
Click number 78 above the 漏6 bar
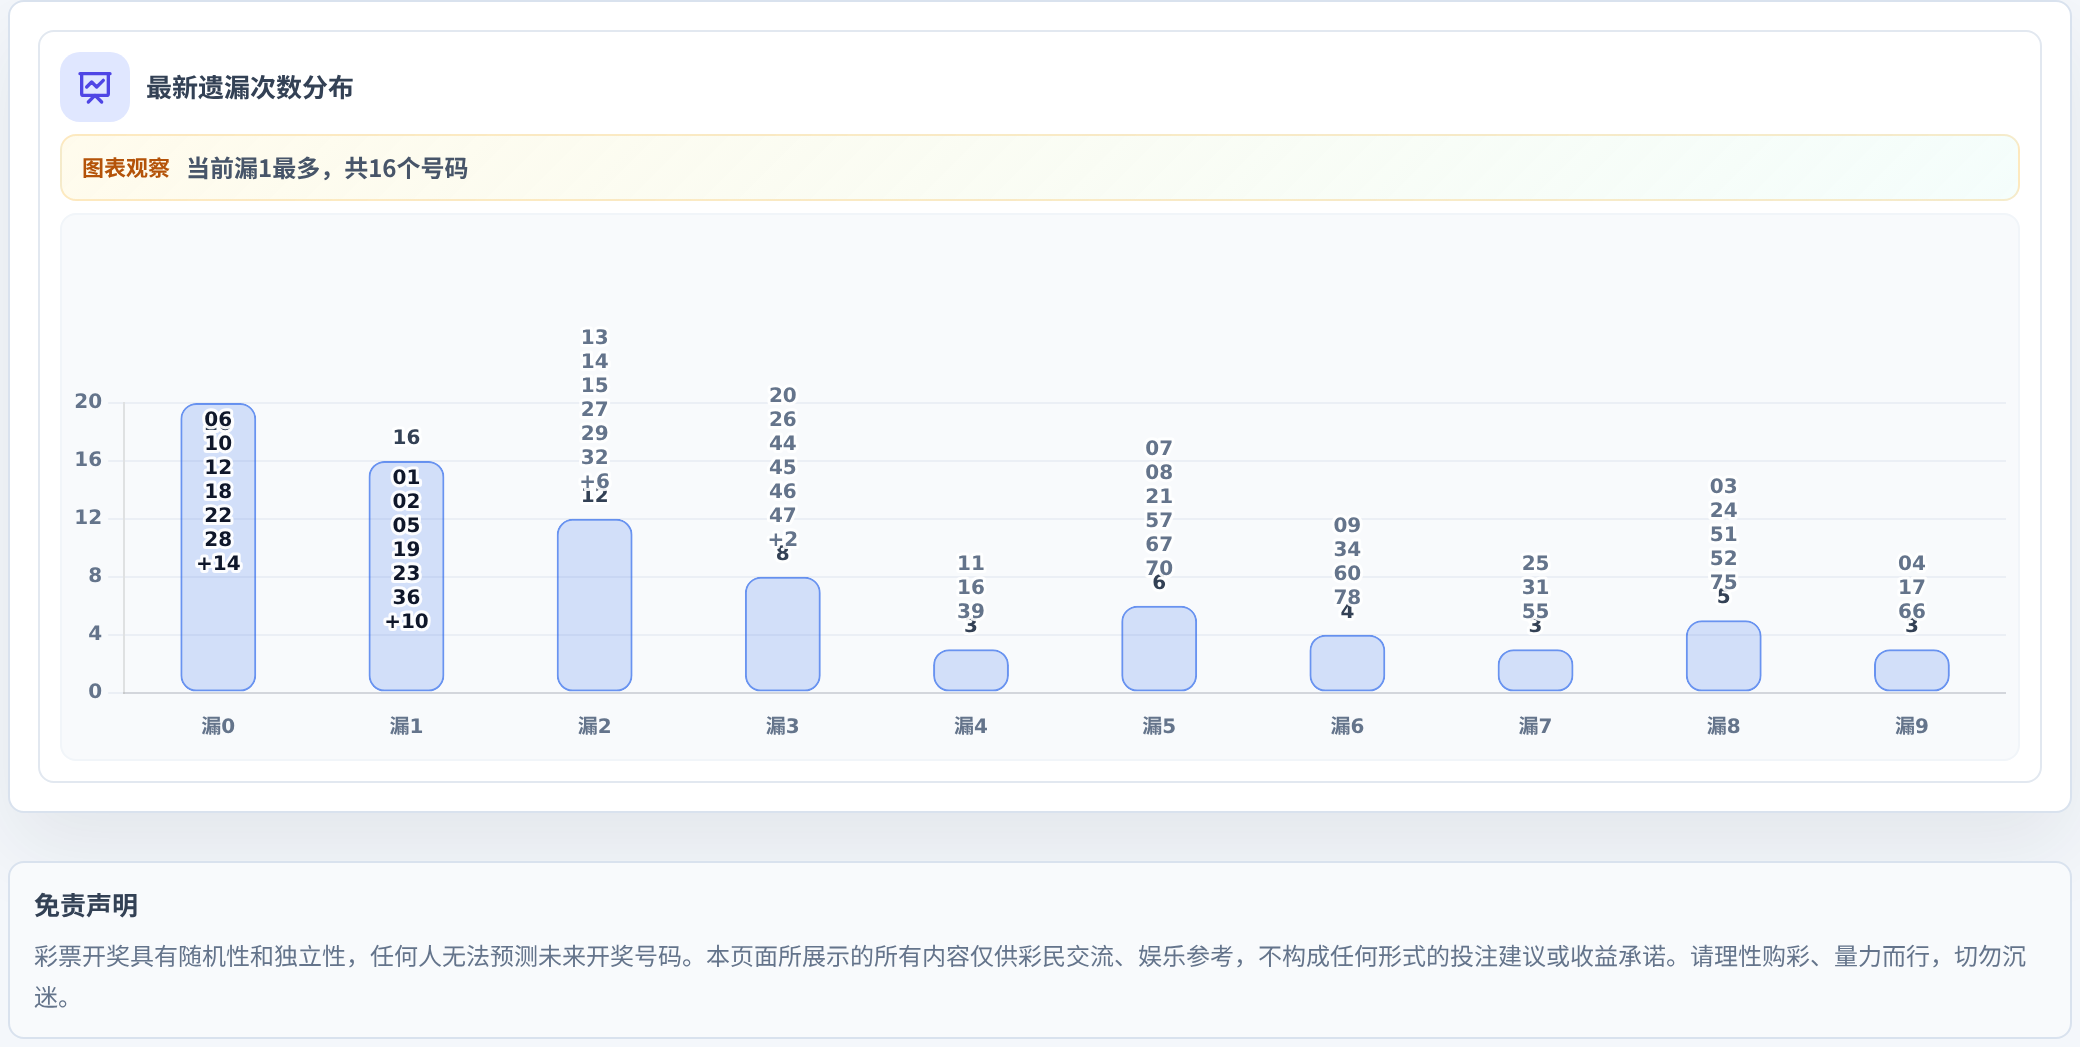coord(1347,596)
